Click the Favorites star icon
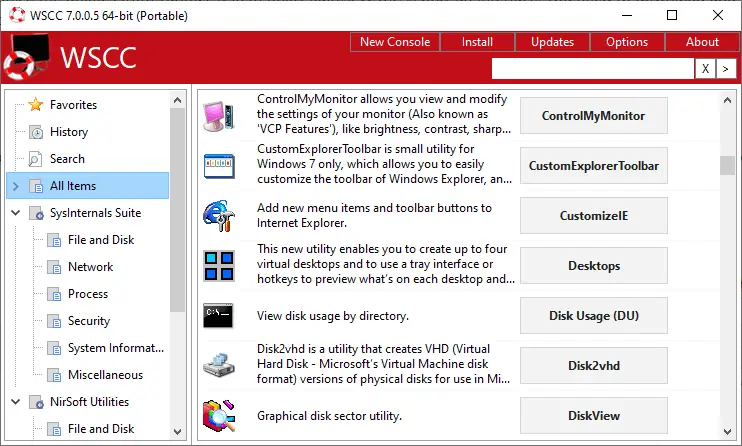The image size is (742, 446). click(35, 104)
